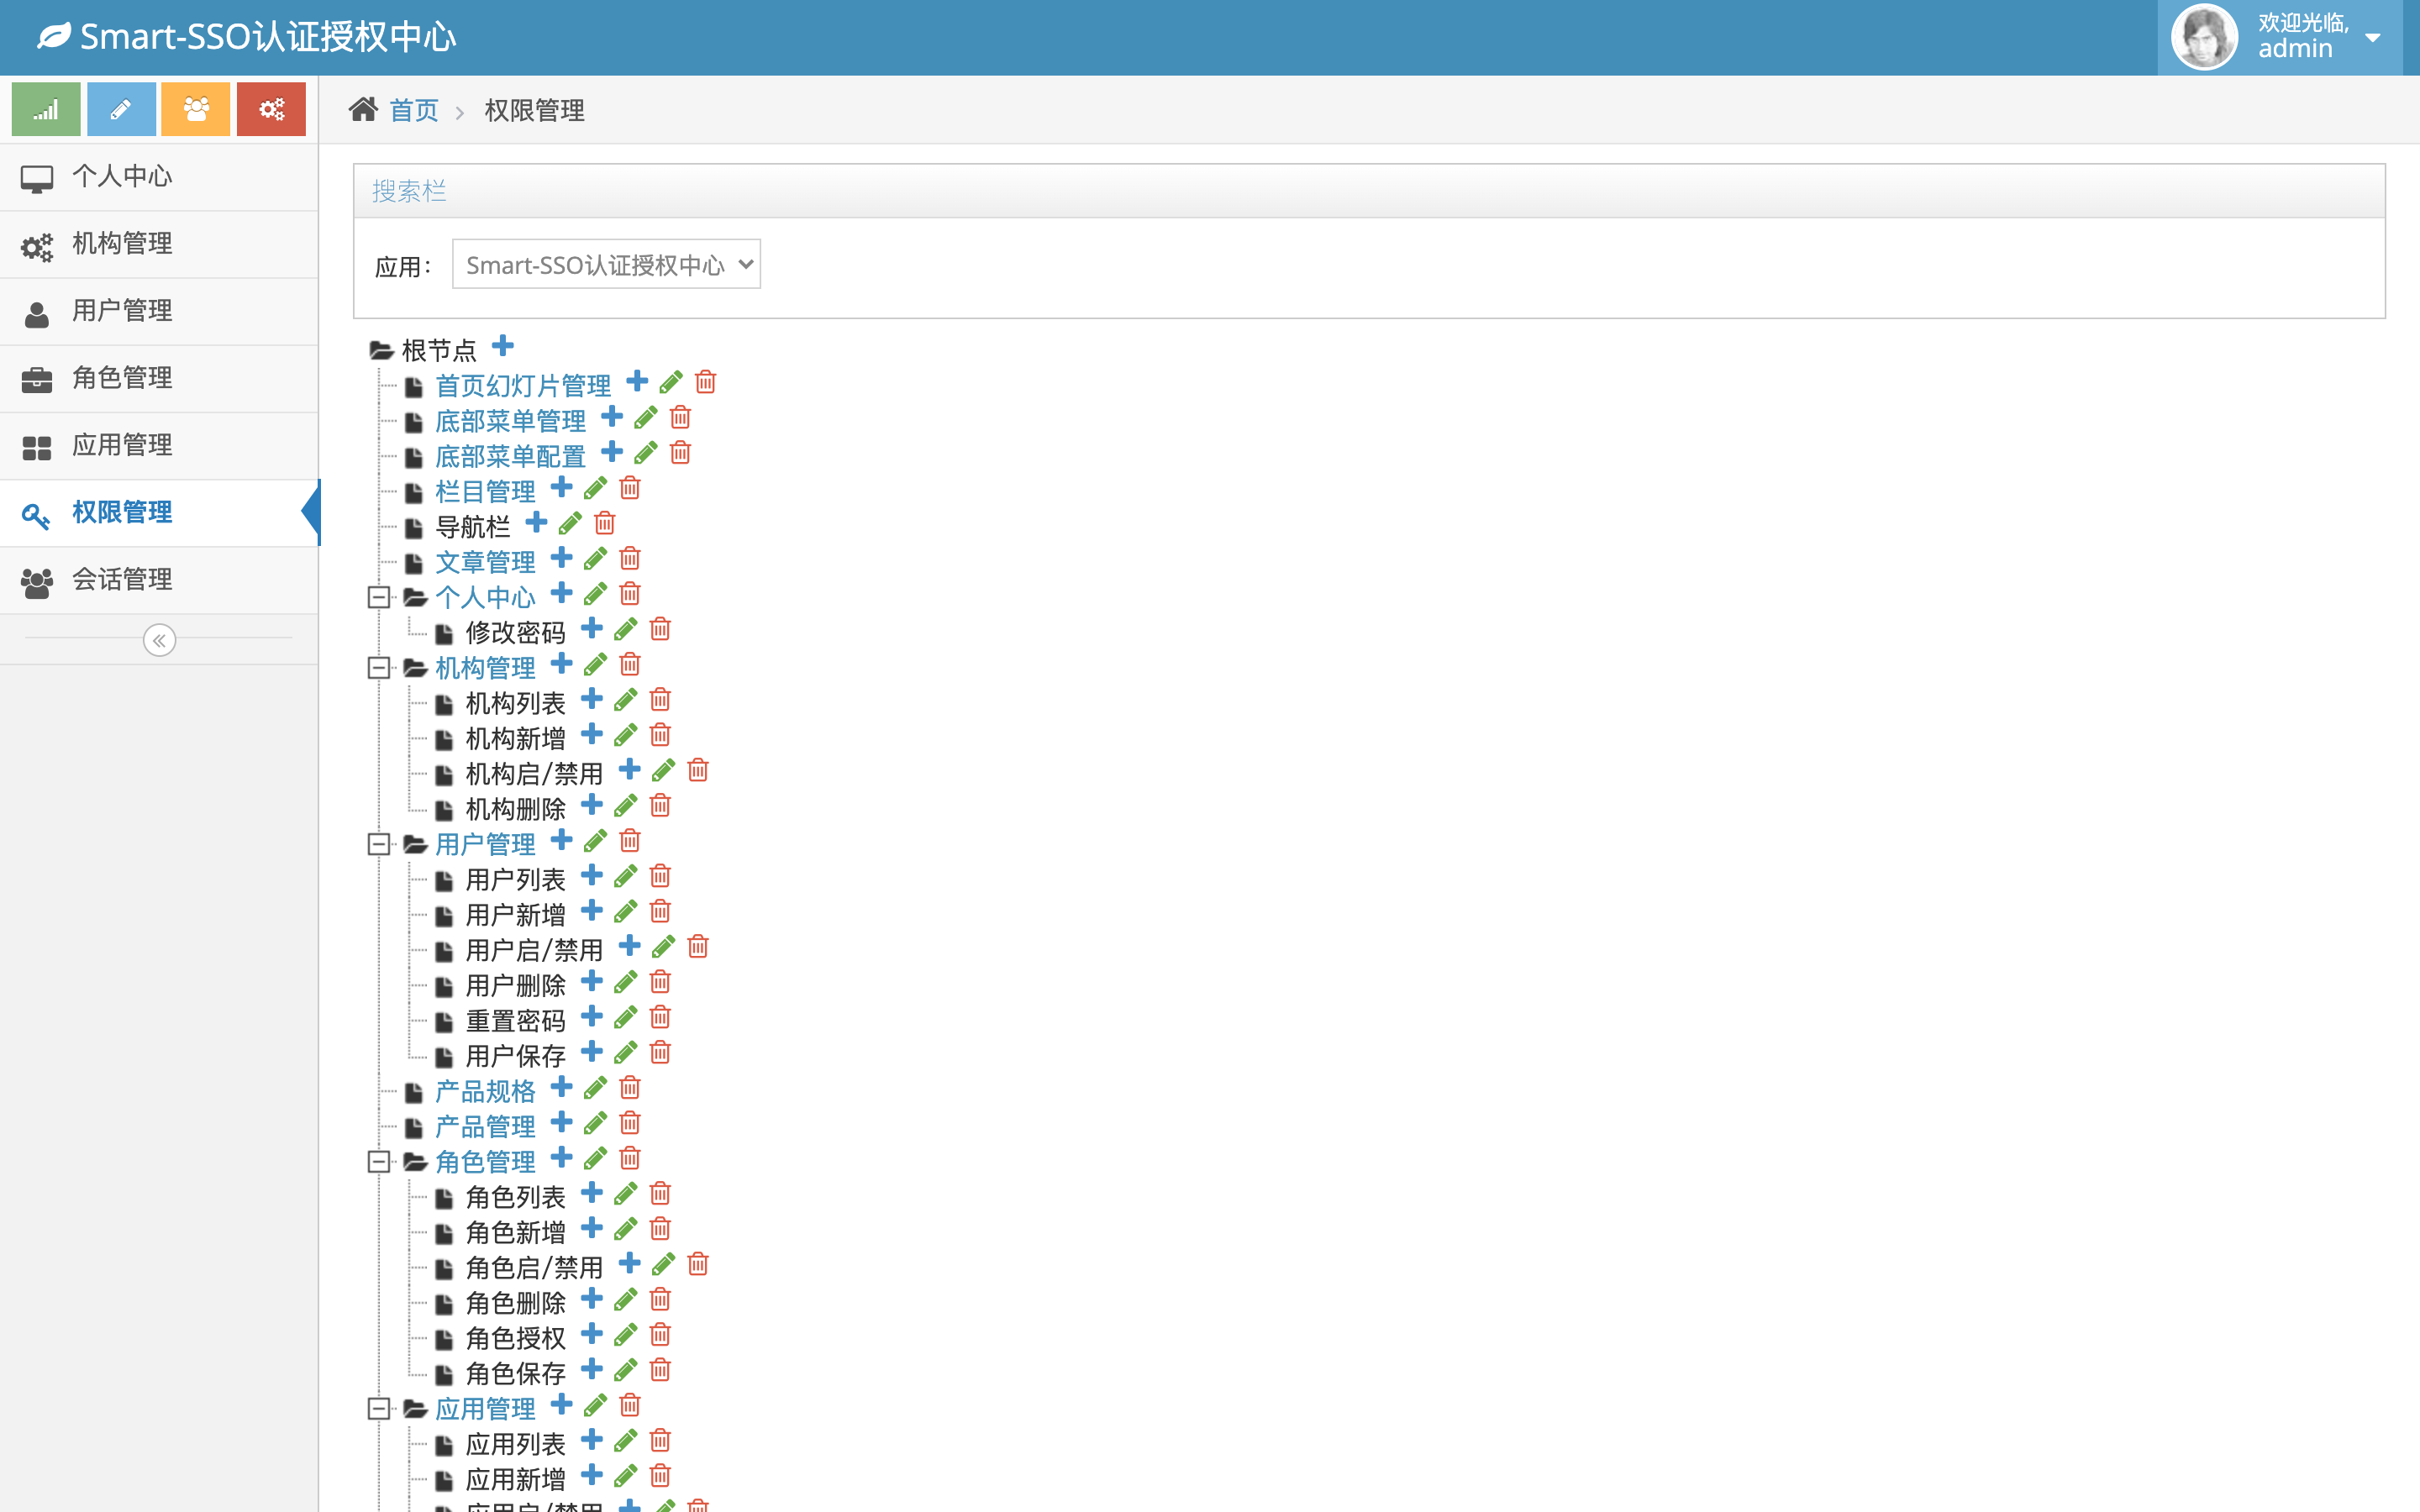This screenshot has height=1512, width=2420.
Task: Add child under 机构新增
Action: [x=592, y=734]
